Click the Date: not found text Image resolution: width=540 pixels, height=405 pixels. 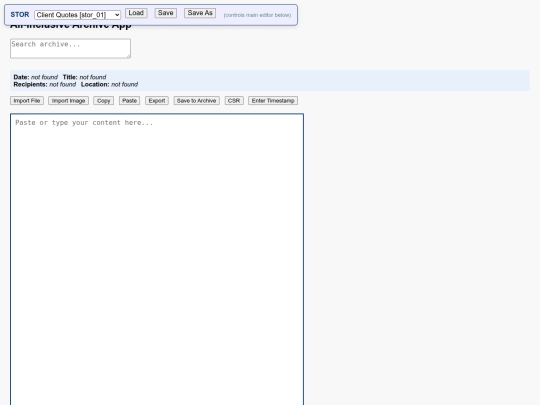35,77
